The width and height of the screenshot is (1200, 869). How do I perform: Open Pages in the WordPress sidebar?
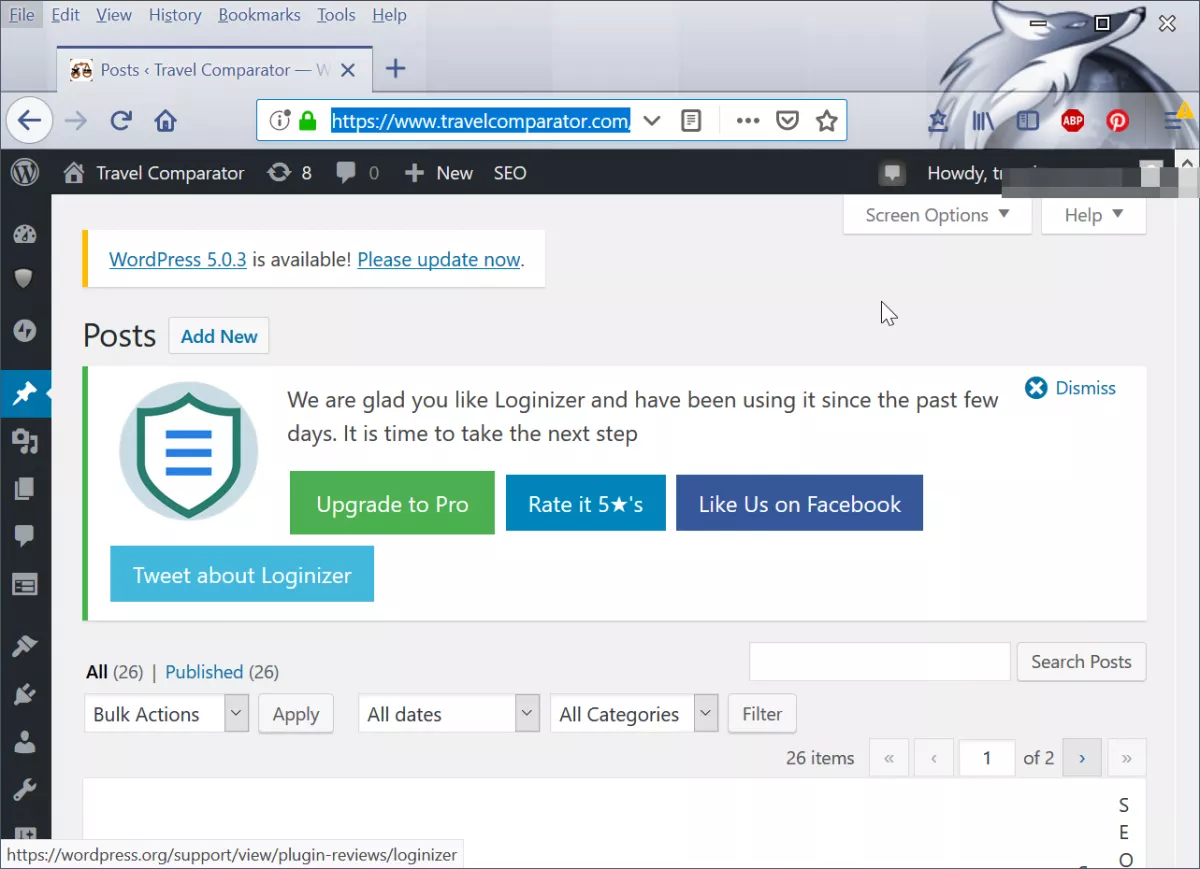tap(25, 489)
